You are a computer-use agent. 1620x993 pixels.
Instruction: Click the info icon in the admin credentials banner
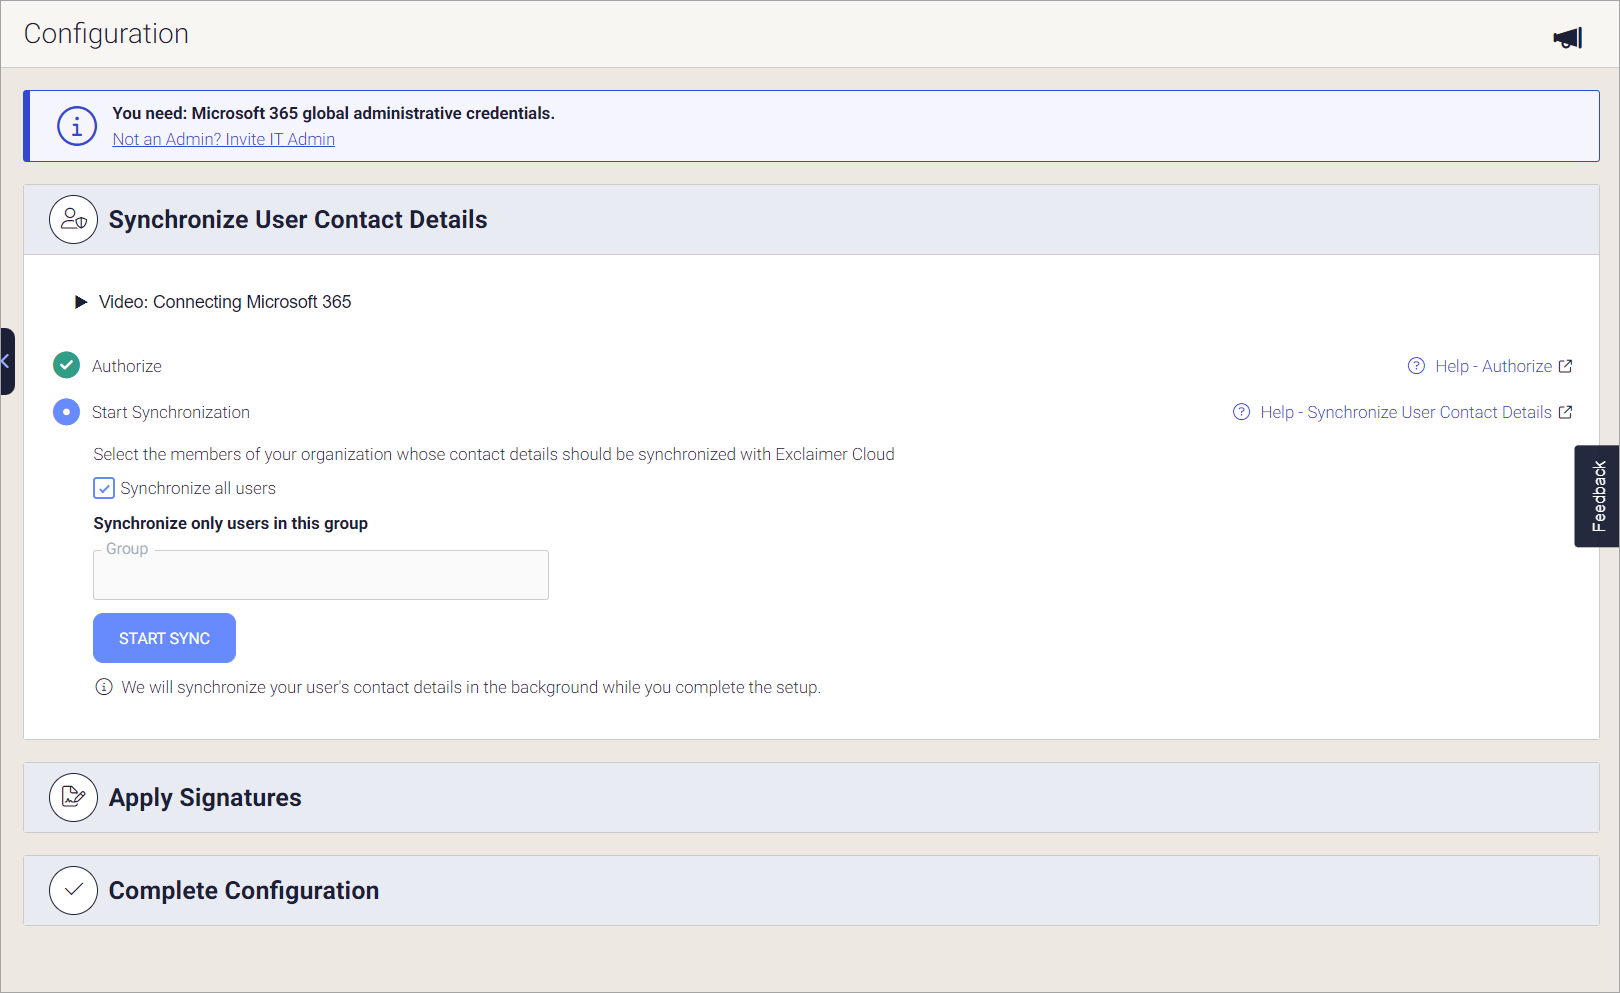pyautogui.click(x=77, y=125)
